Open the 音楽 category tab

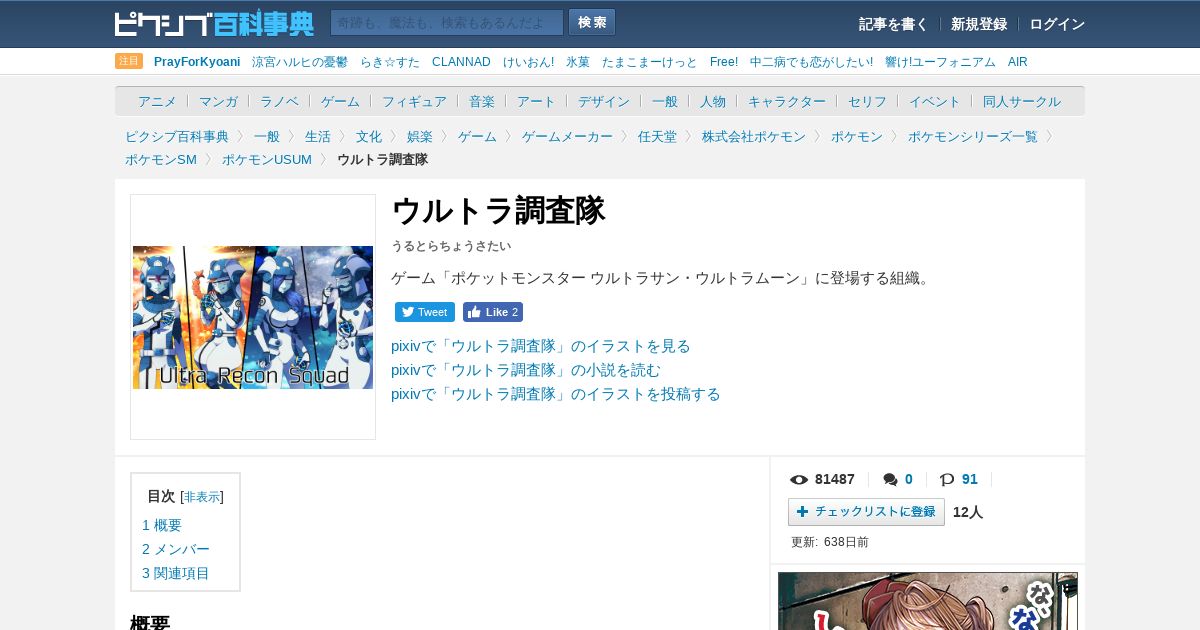[x=482, y=101]
